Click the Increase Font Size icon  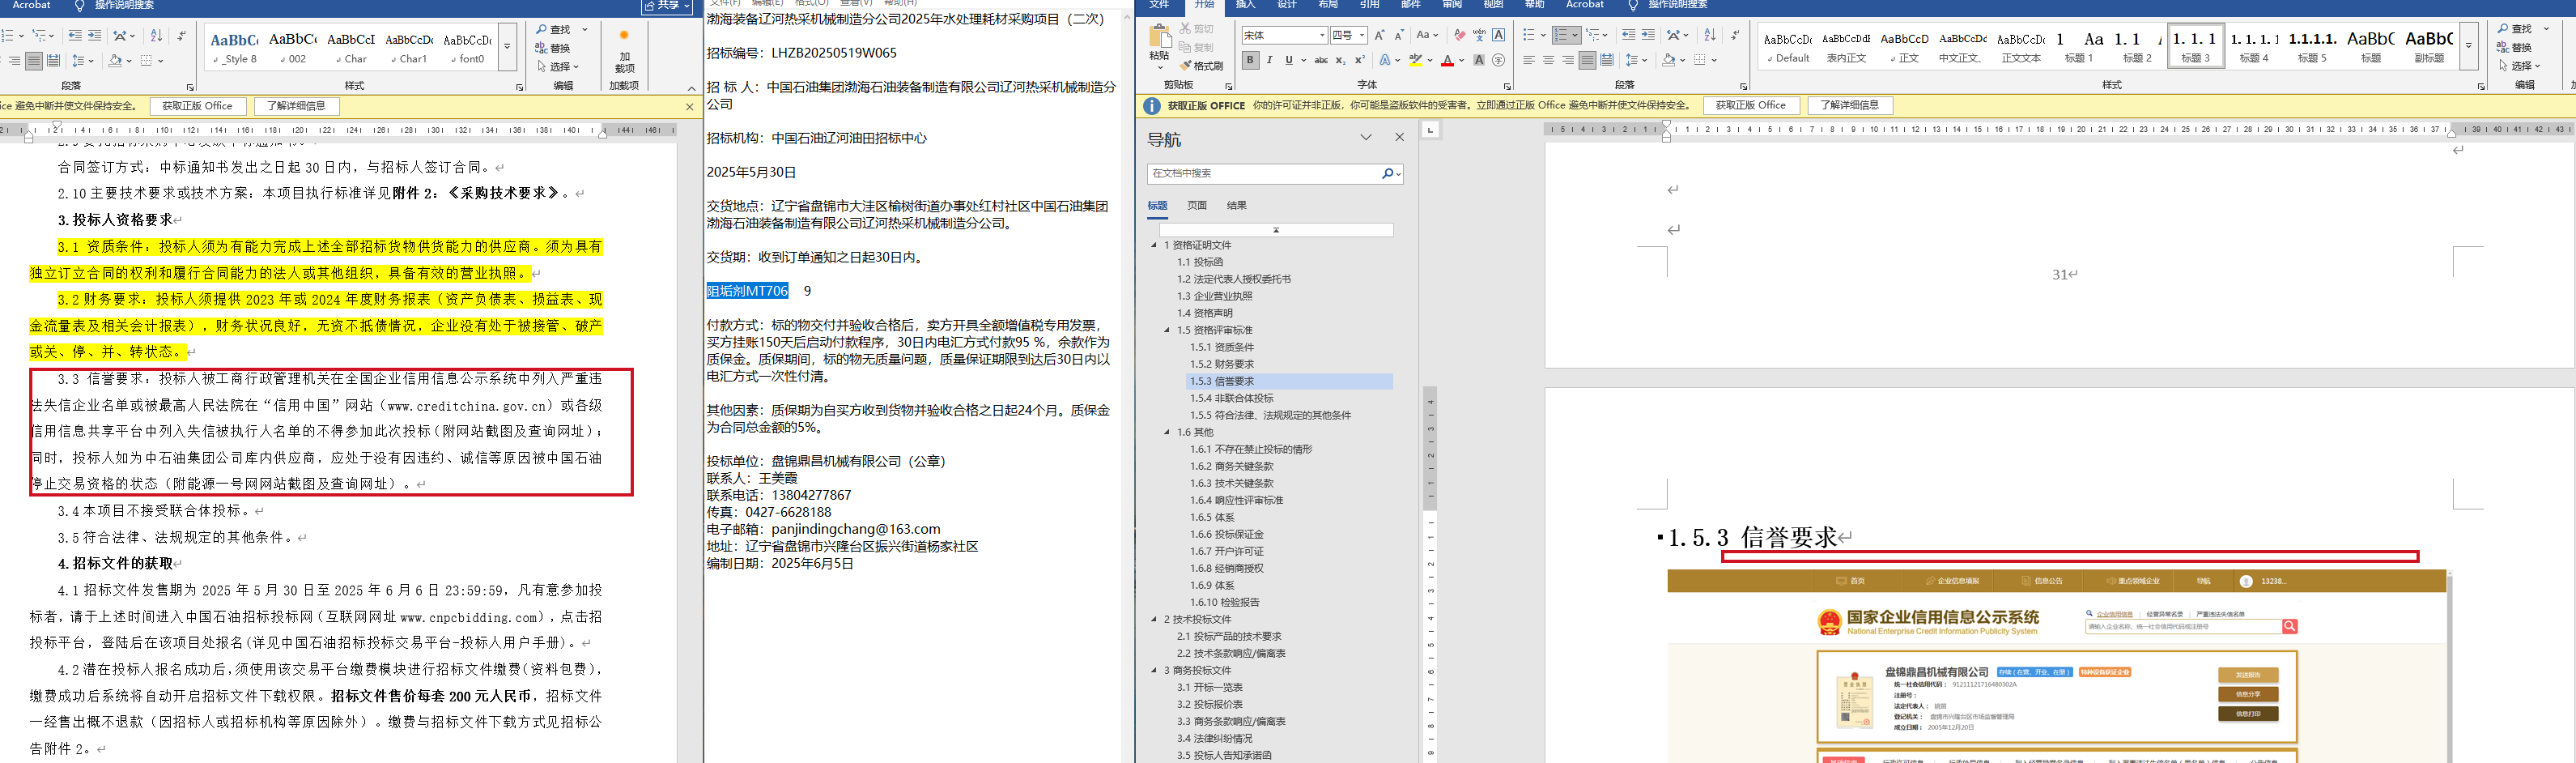(1380, 35)
